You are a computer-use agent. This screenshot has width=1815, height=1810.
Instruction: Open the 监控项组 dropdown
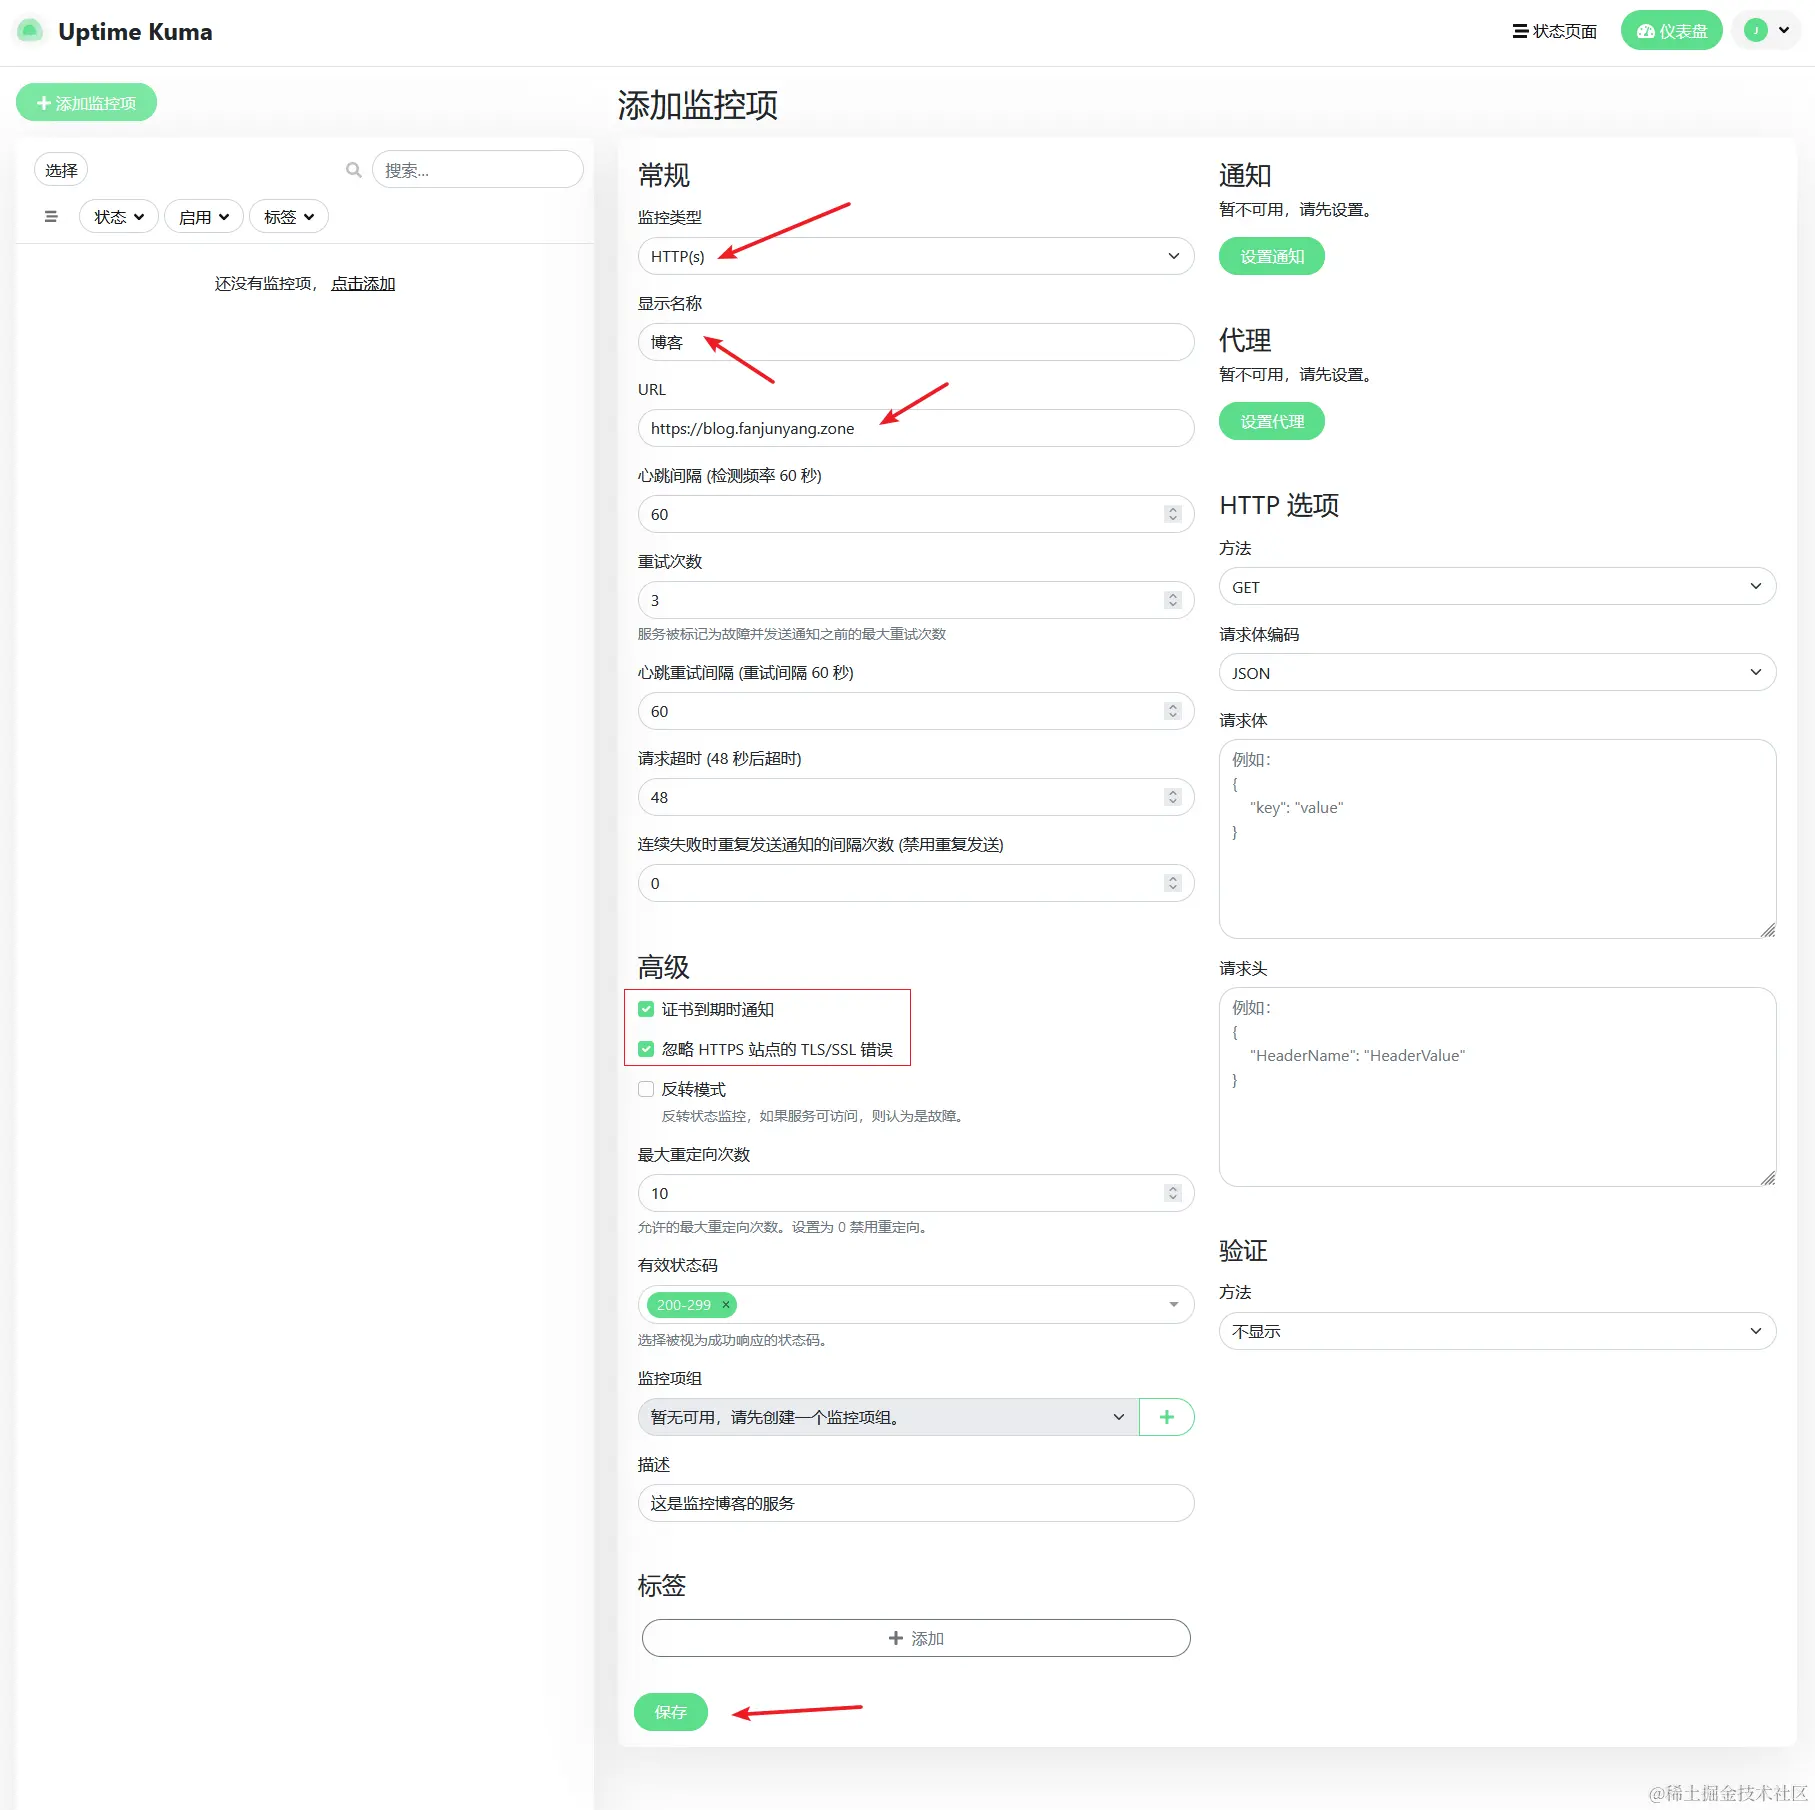coord(888,1417)
